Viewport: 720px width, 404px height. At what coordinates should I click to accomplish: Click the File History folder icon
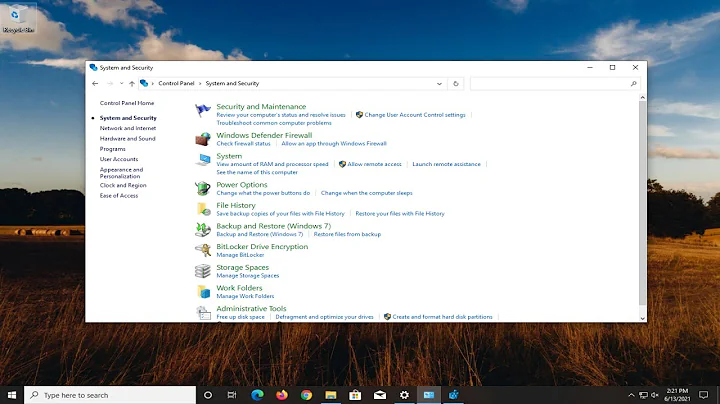click(202, 209)
